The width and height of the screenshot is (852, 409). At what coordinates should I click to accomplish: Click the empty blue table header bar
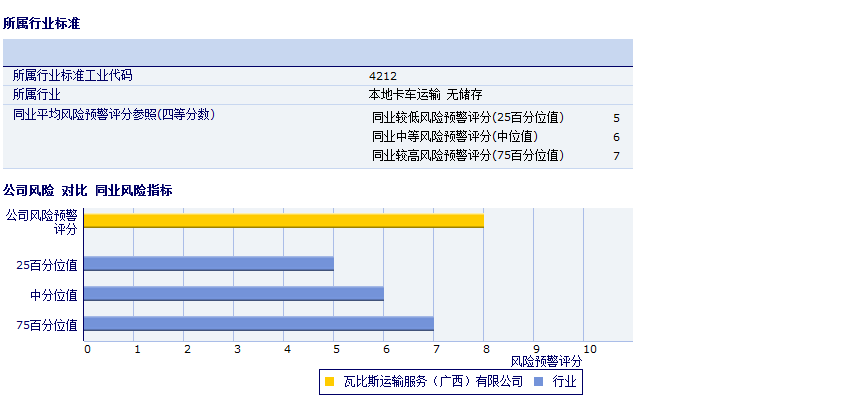tap(318, 52)
